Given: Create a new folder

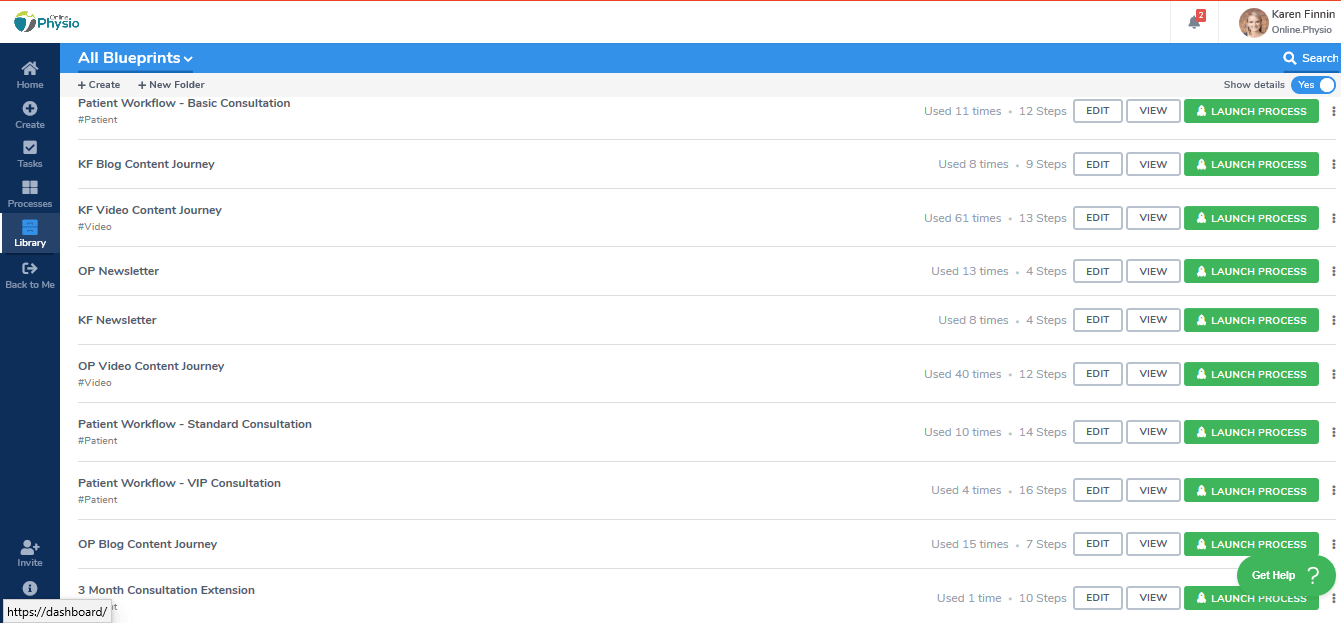Looking at the screenshot, I should click(x=170, y=84).
